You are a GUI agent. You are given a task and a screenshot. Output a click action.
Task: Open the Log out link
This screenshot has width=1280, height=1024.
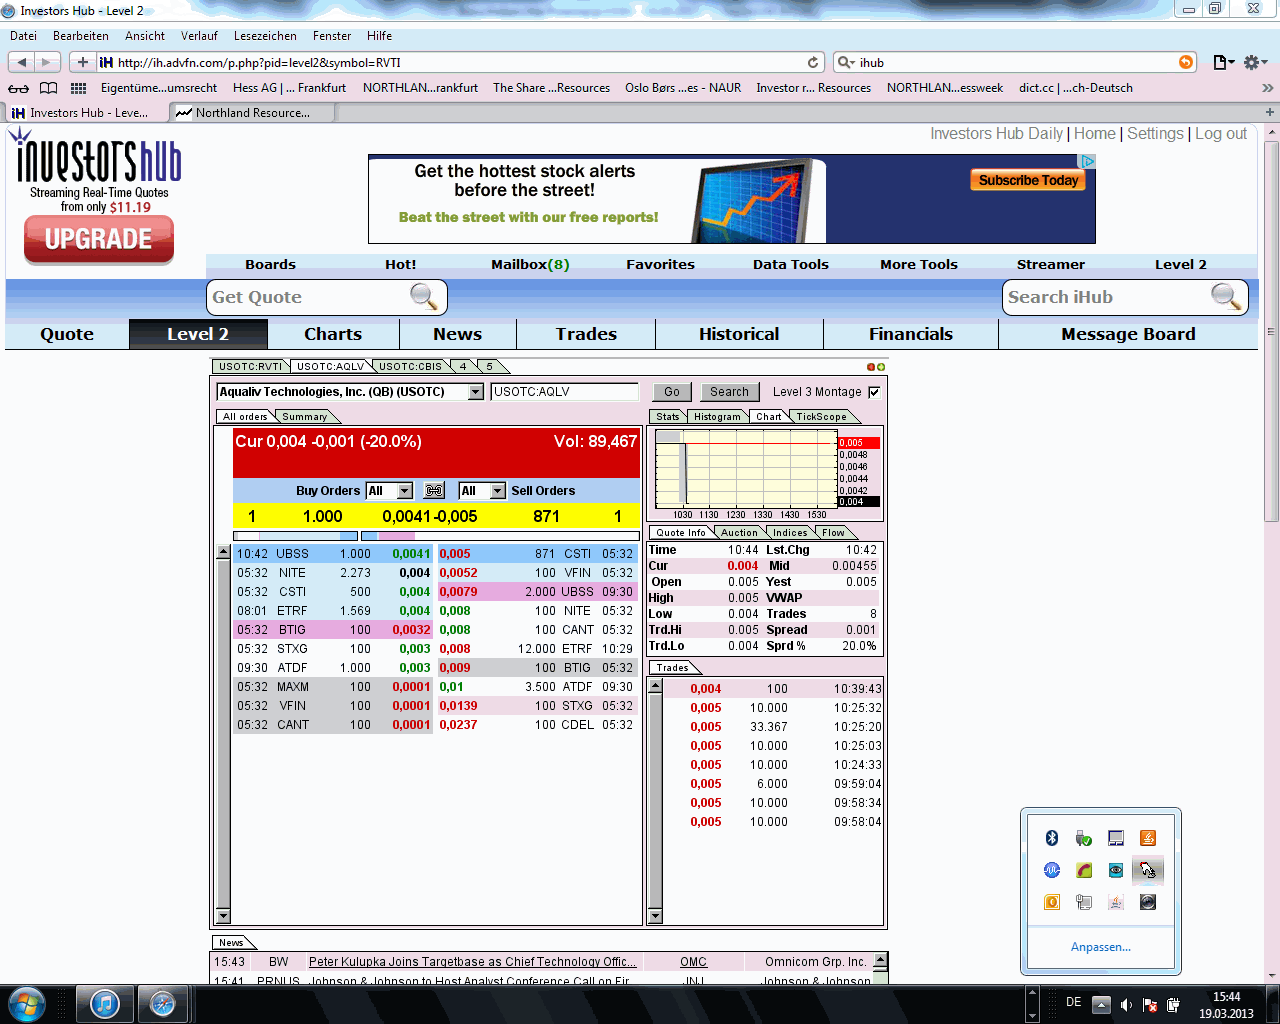(x=1221, y=134)
